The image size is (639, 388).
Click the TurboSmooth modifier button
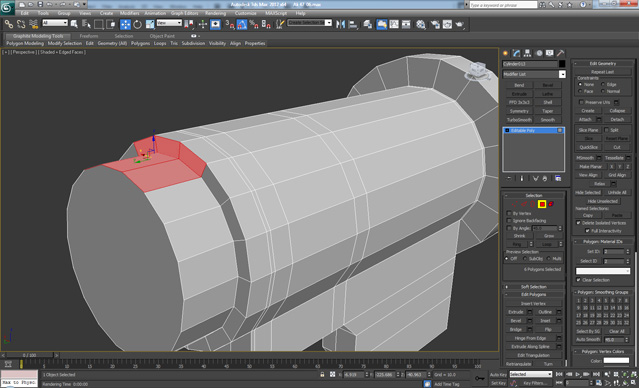[519, 120]
